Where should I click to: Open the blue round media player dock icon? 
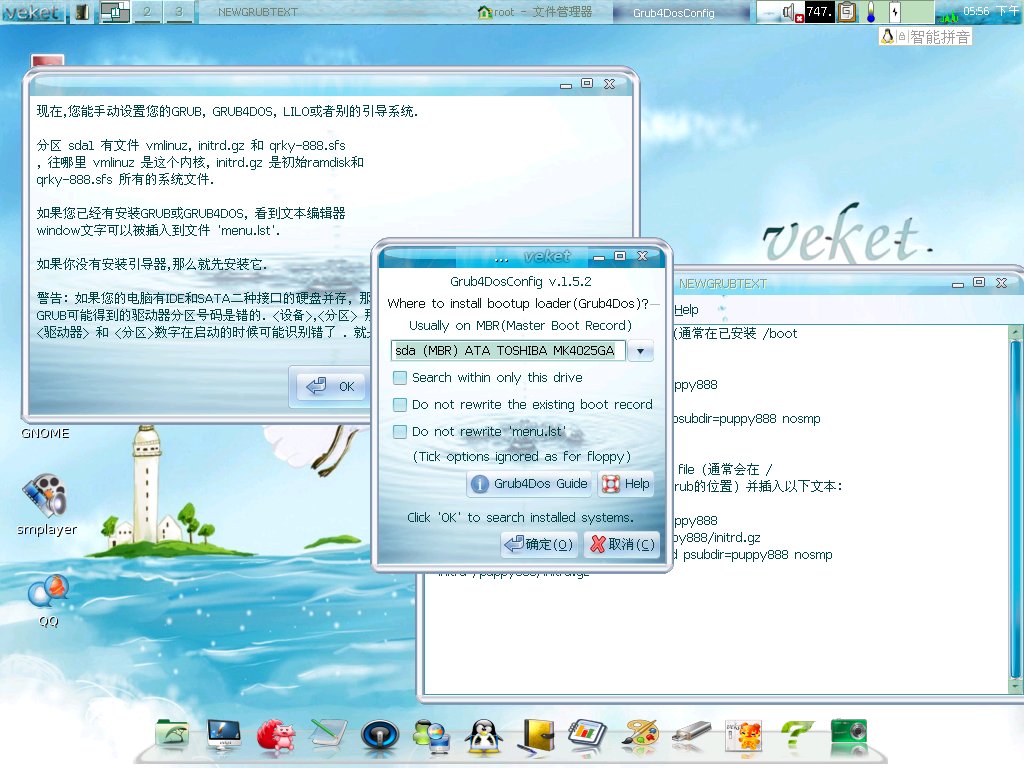point(379,735)
